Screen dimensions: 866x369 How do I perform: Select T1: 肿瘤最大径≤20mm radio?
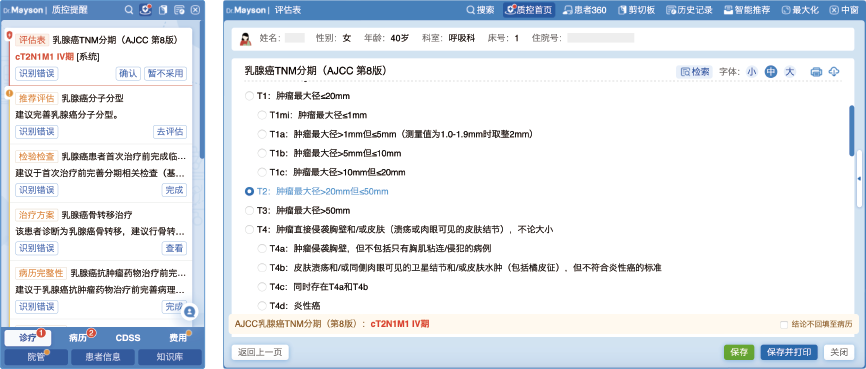[249, 96]
